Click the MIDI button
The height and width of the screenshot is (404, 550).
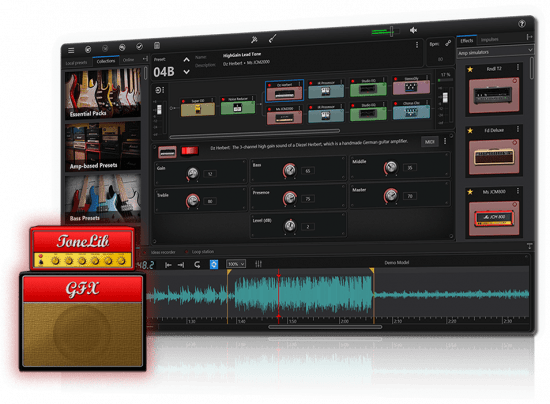[x=430, y=142]
